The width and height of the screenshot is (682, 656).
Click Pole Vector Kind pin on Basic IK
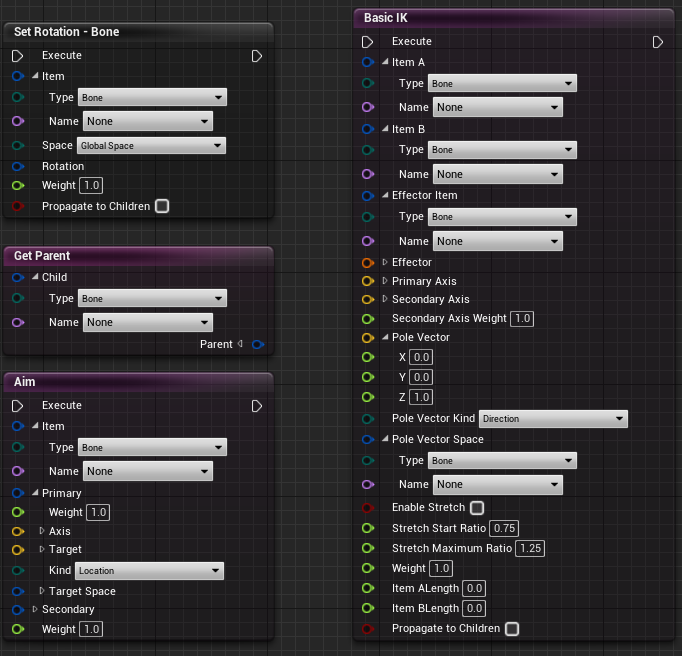368,418
